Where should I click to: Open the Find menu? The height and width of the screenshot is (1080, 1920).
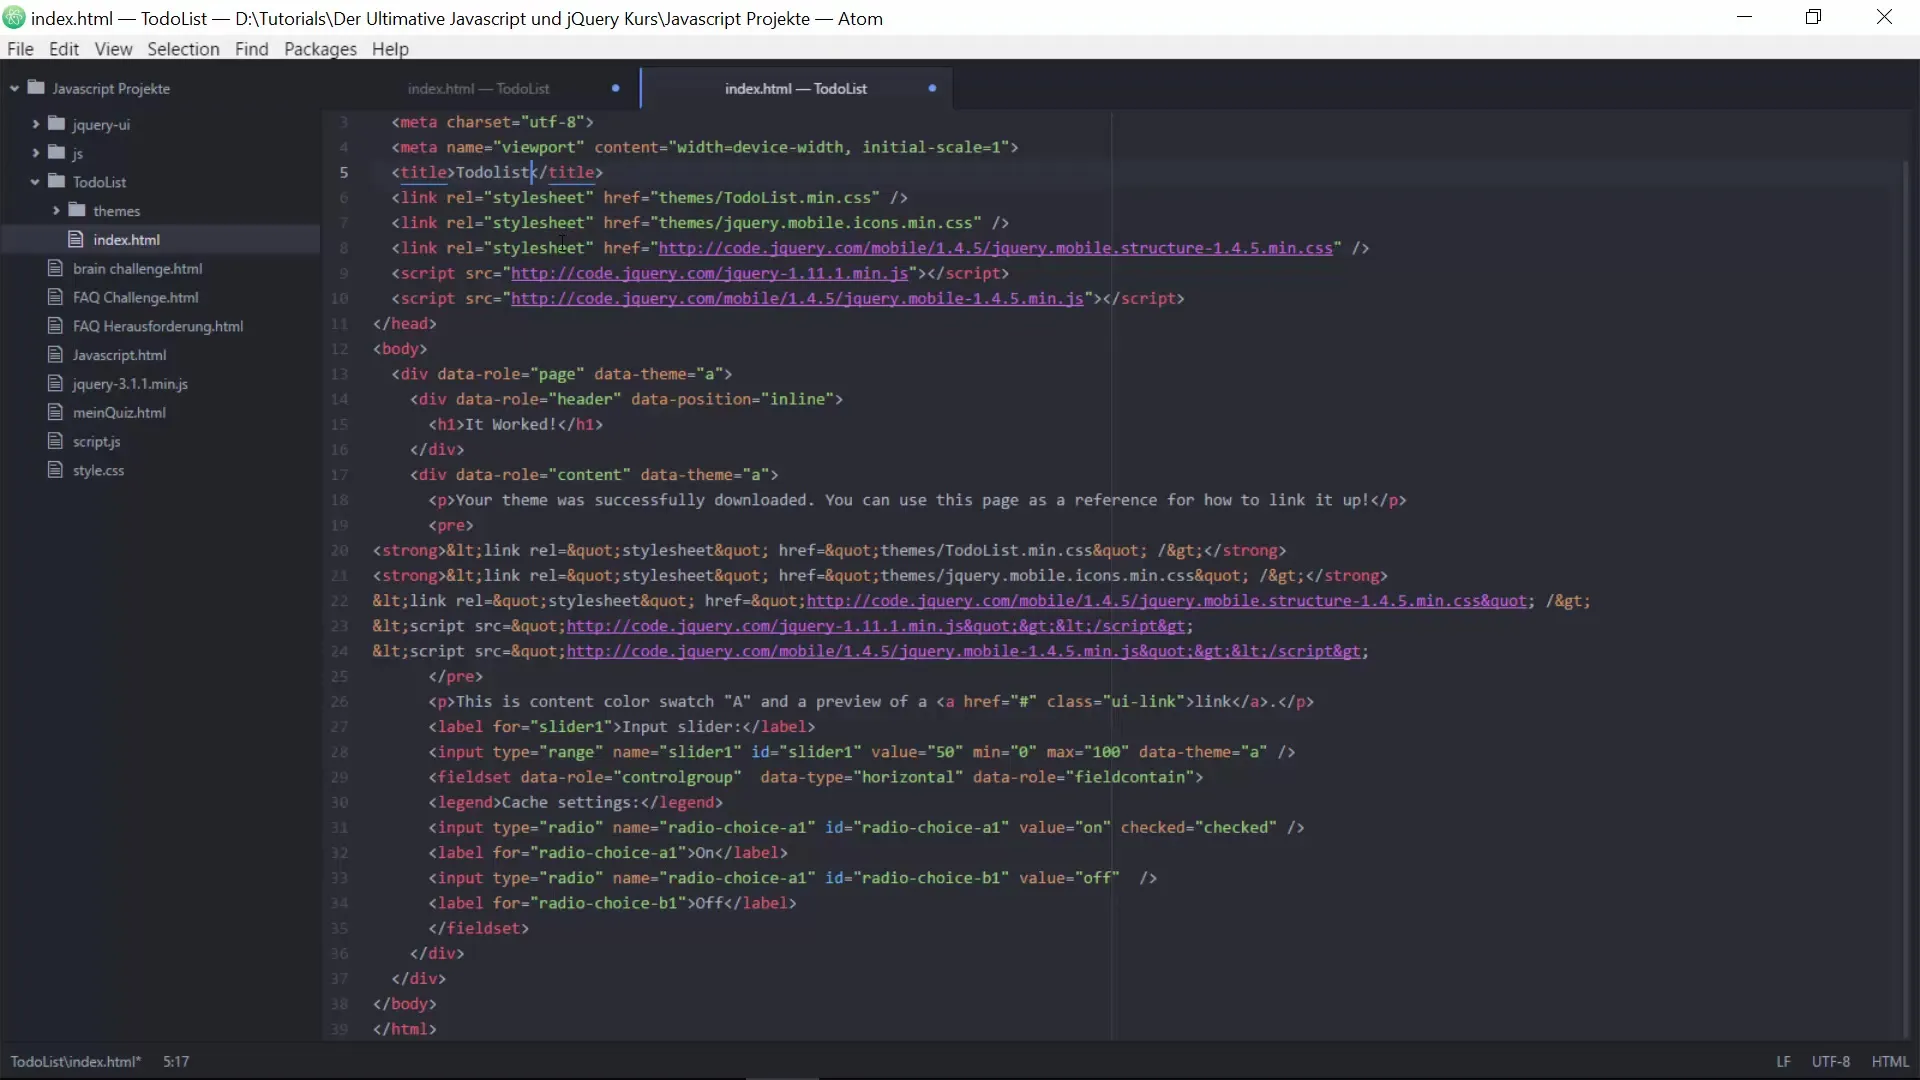pyautogui.click(x=252, y=49)
